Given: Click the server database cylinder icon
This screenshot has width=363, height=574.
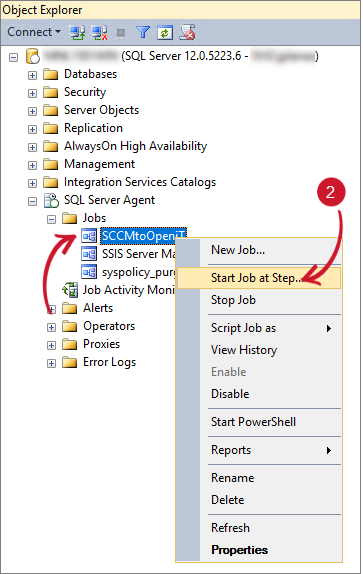Looking at the screenshot, I should (33, 56).
